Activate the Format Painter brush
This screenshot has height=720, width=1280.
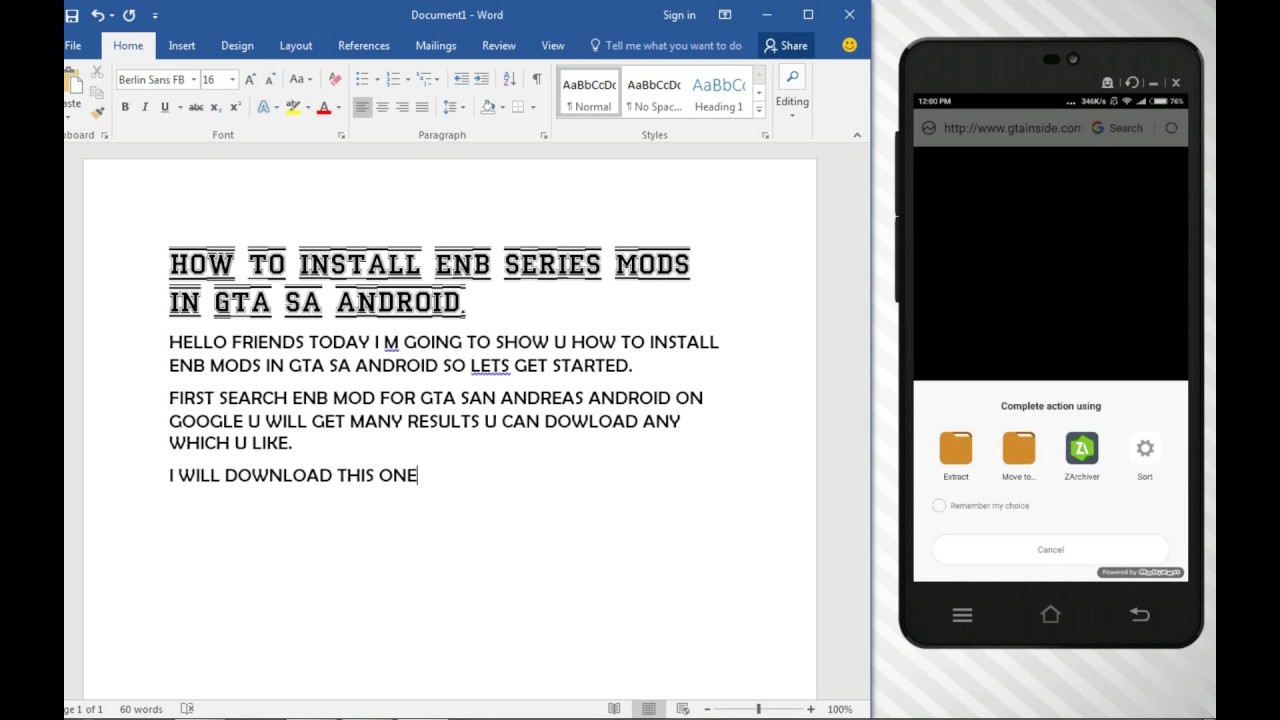click(x=98, y=113)
